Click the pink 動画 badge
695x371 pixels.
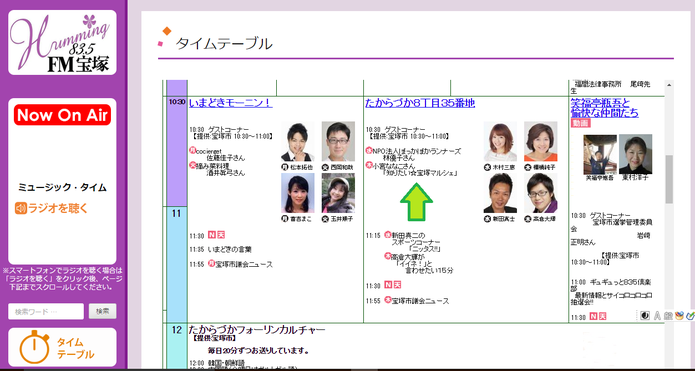pos(581,123)
